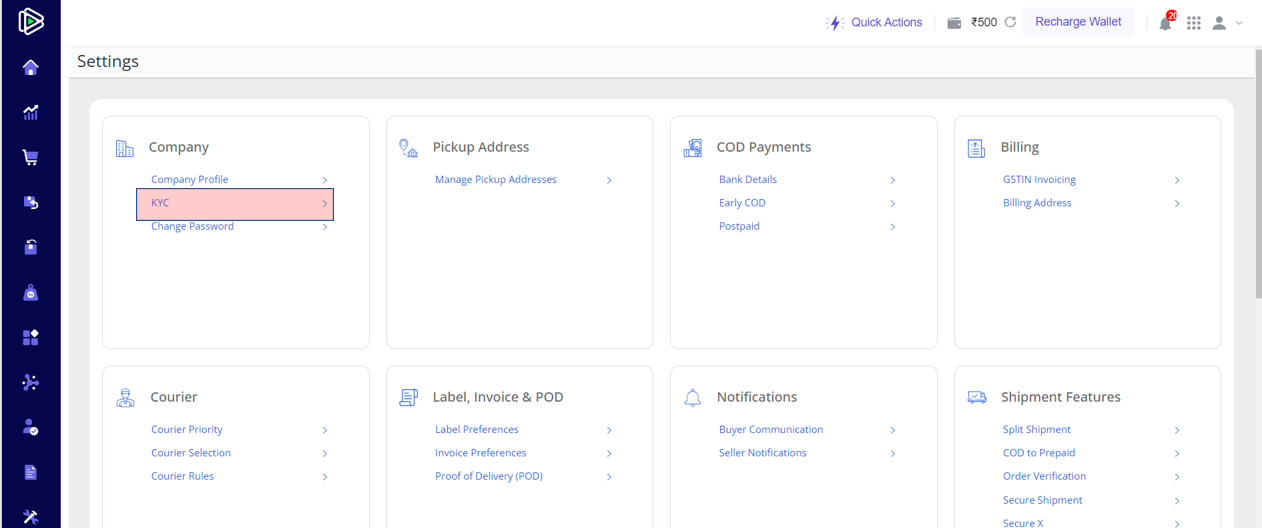Click the lightning bolt Quick Actions icon
The width and height of the screenshot is (1262, 528).
coord(835,22)
